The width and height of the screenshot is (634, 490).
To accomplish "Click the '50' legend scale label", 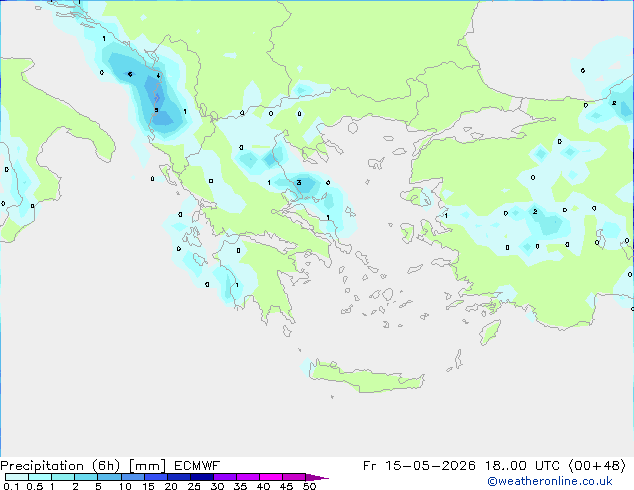I will tap(310, 486).
